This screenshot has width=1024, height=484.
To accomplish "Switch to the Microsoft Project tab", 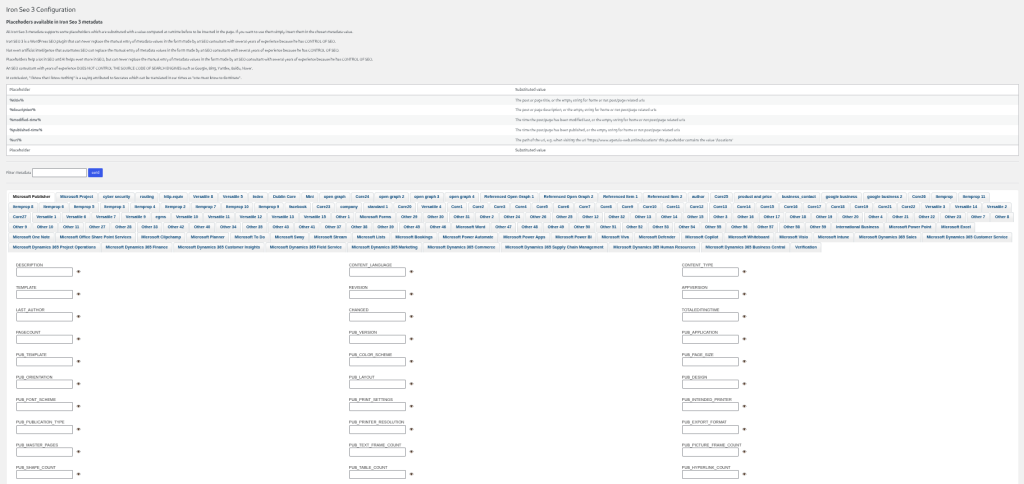I will (76, 197).
